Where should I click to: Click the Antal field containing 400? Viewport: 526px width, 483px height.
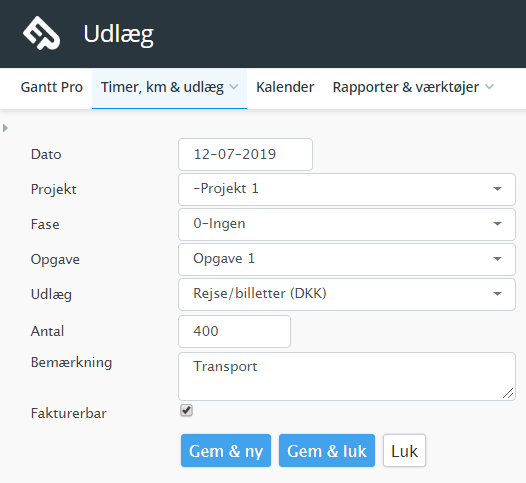234,331
